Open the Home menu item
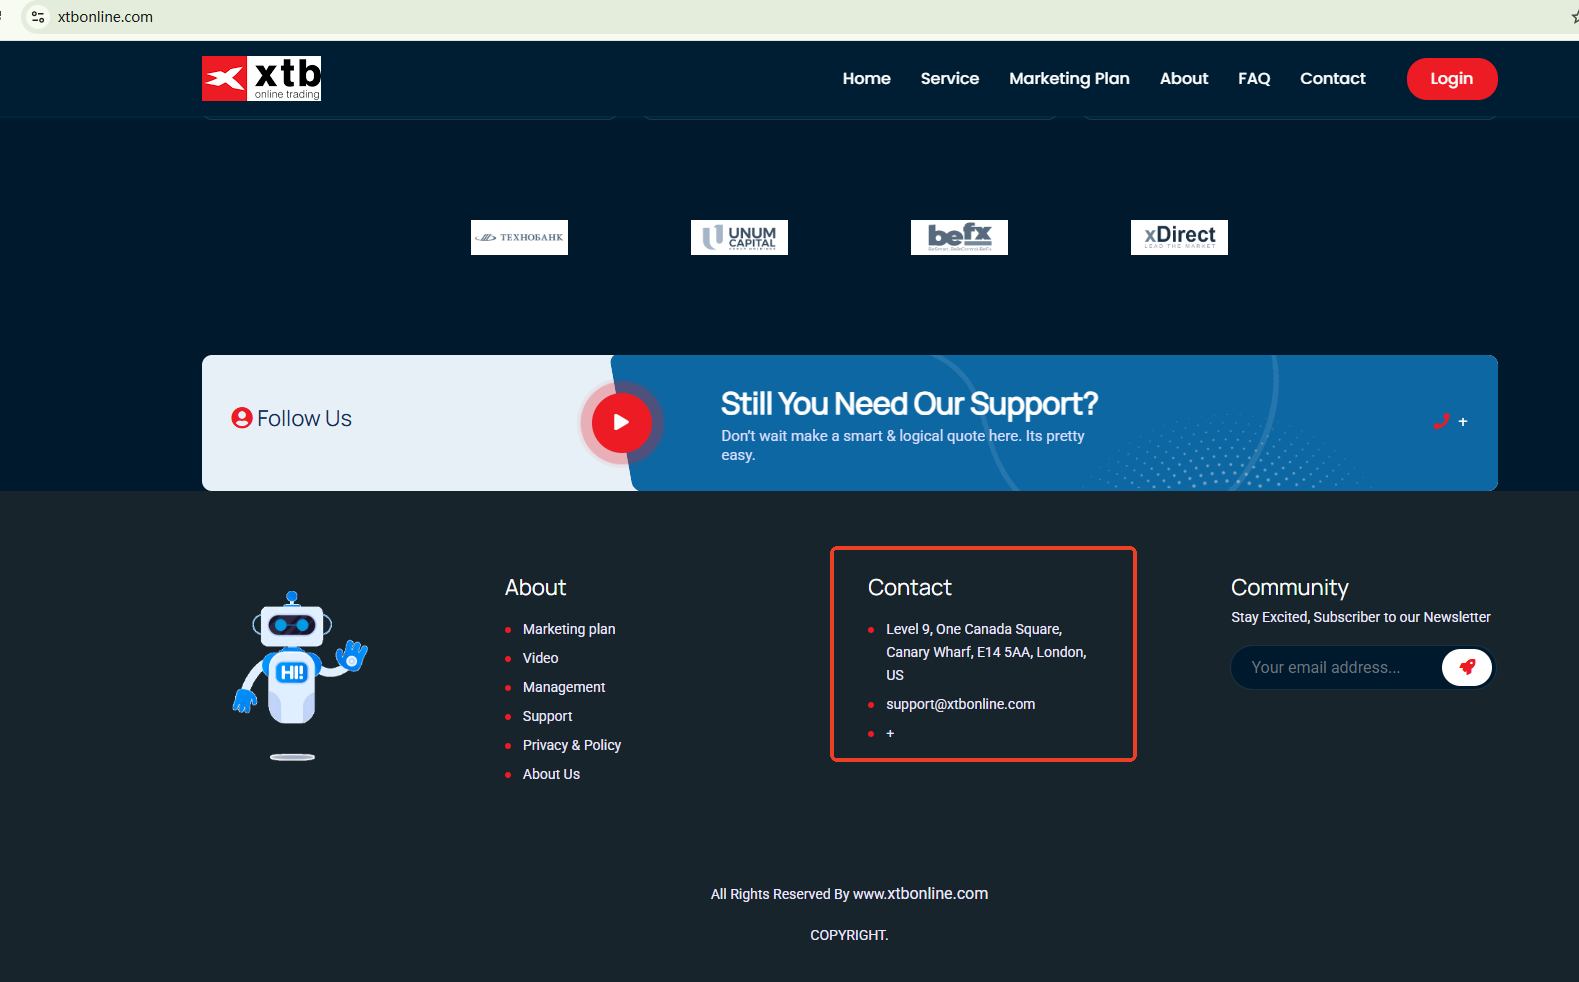The image size is (1579, 982). (866, 78)
